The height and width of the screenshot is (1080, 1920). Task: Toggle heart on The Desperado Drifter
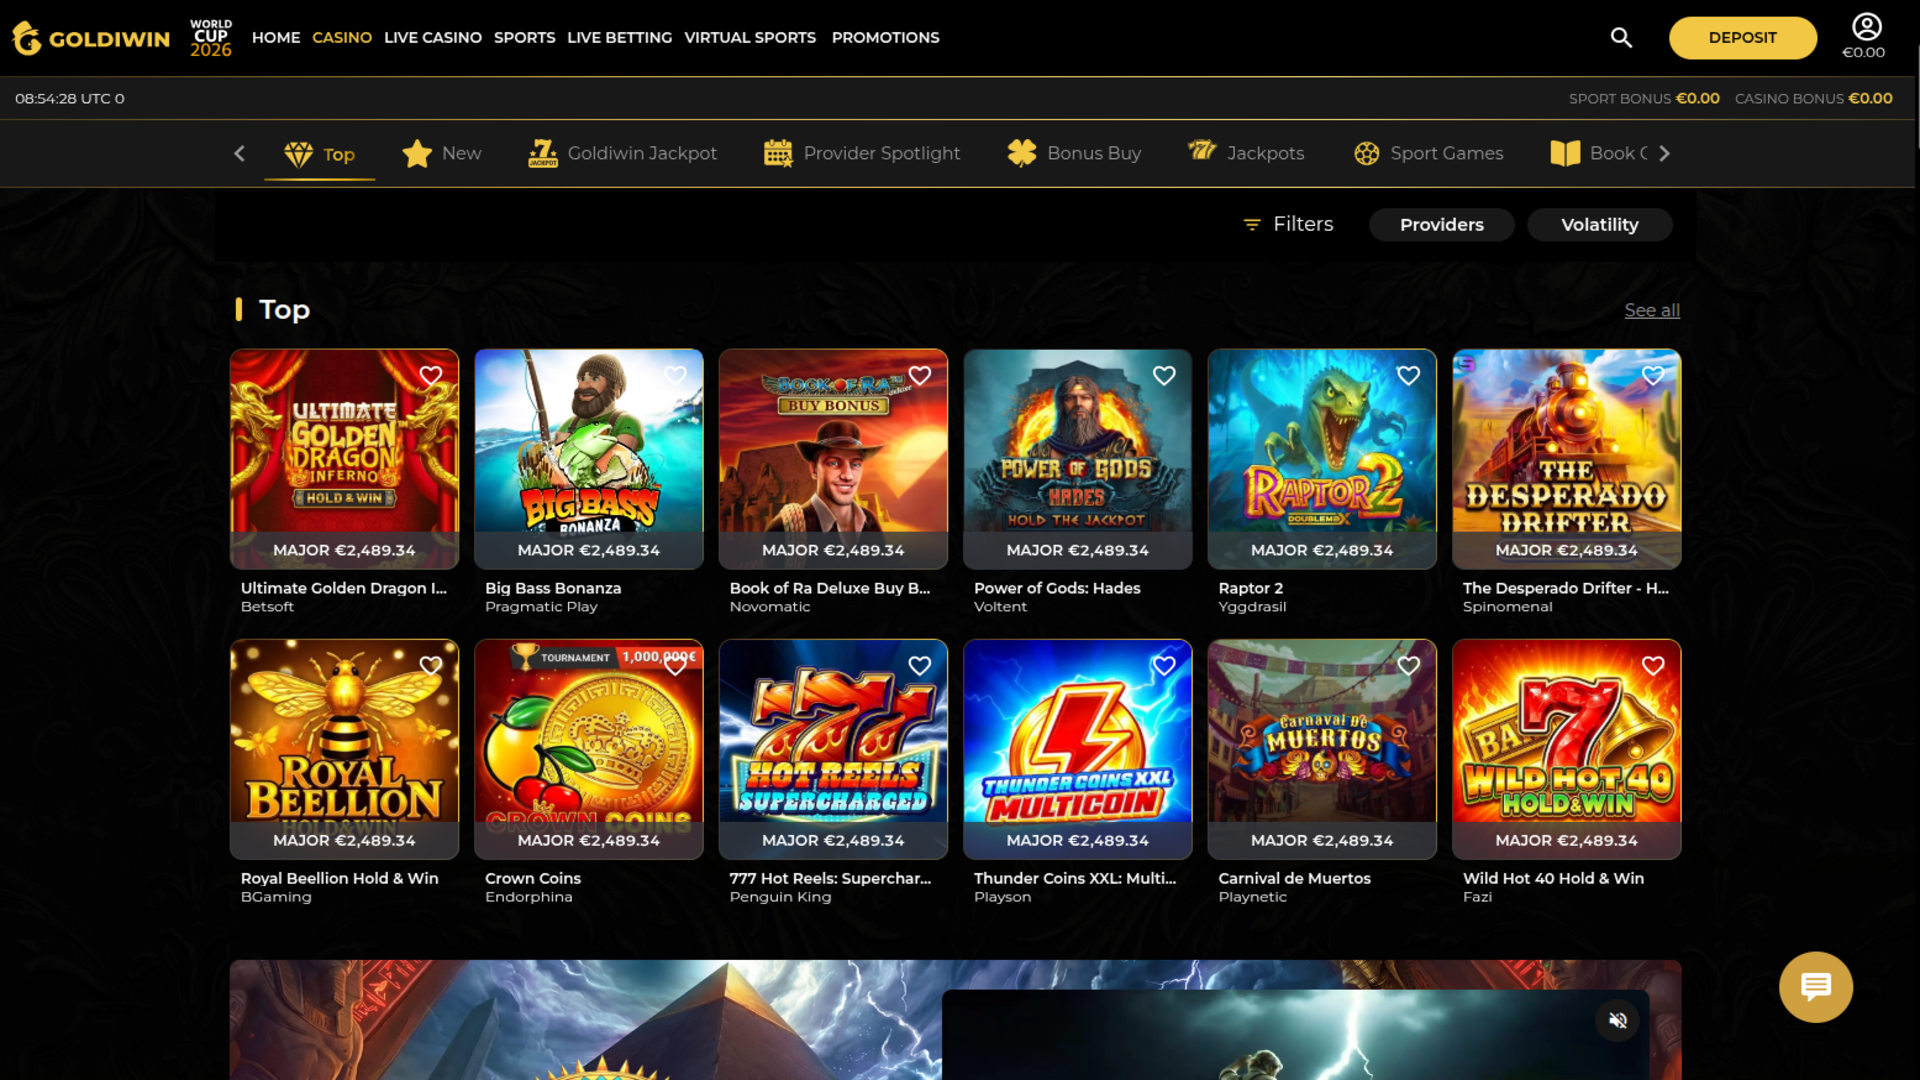pyautogui.click(x=1652, y=376)
